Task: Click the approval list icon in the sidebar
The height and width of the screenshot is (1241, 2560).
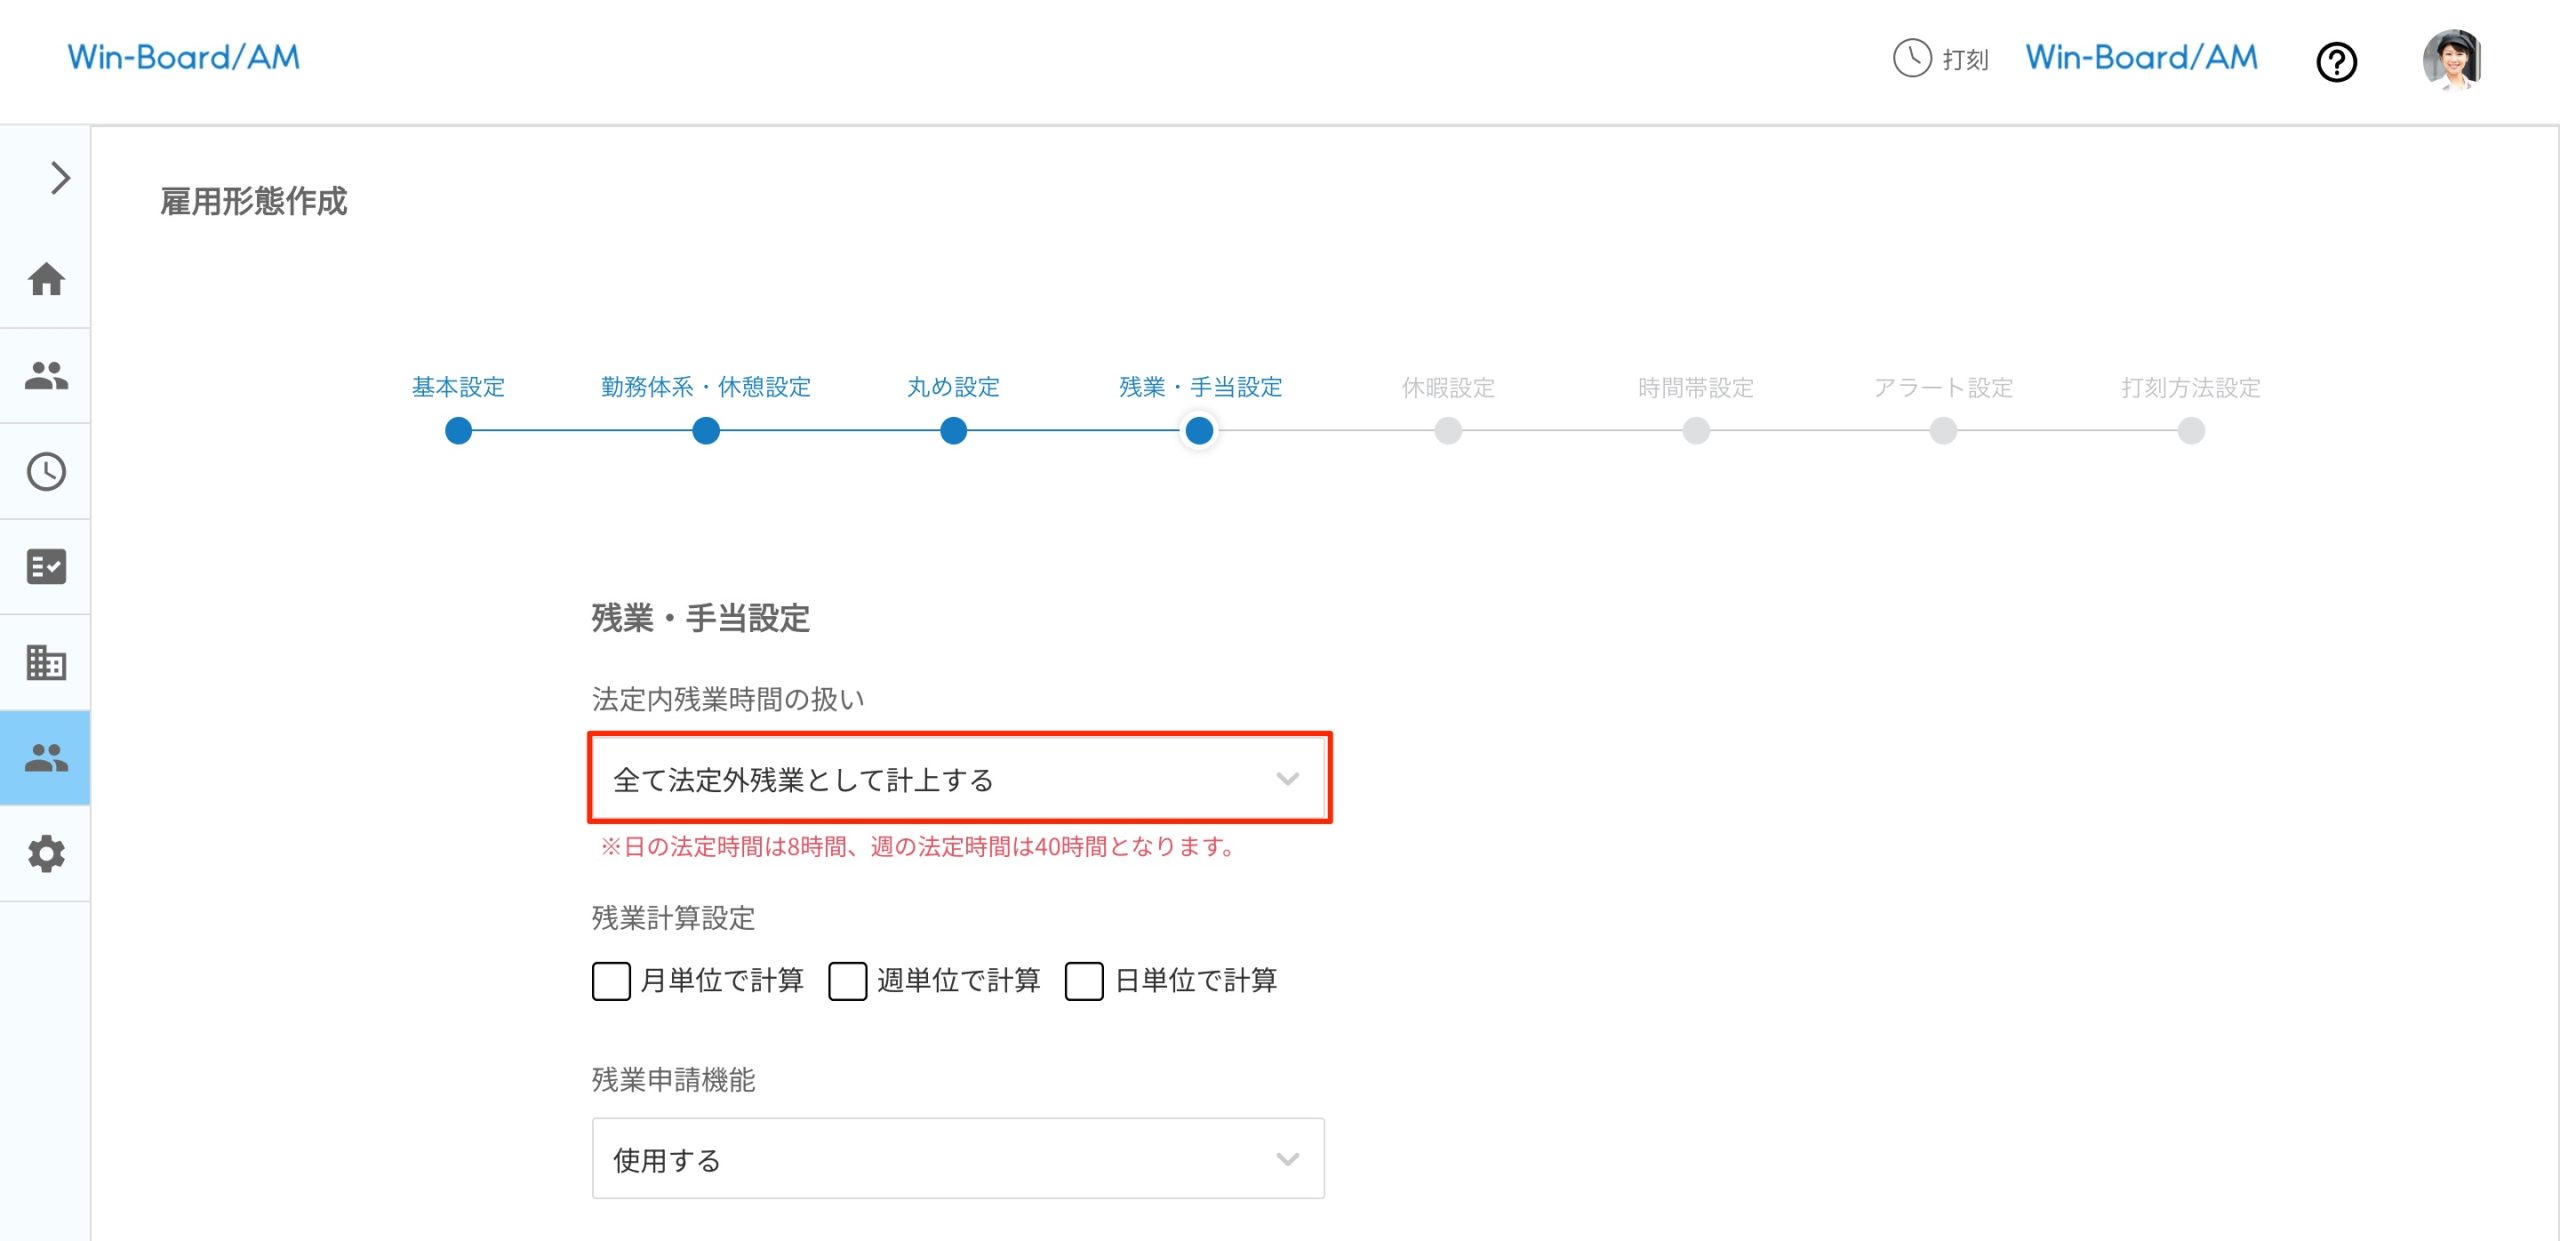Action: (46, 567)
